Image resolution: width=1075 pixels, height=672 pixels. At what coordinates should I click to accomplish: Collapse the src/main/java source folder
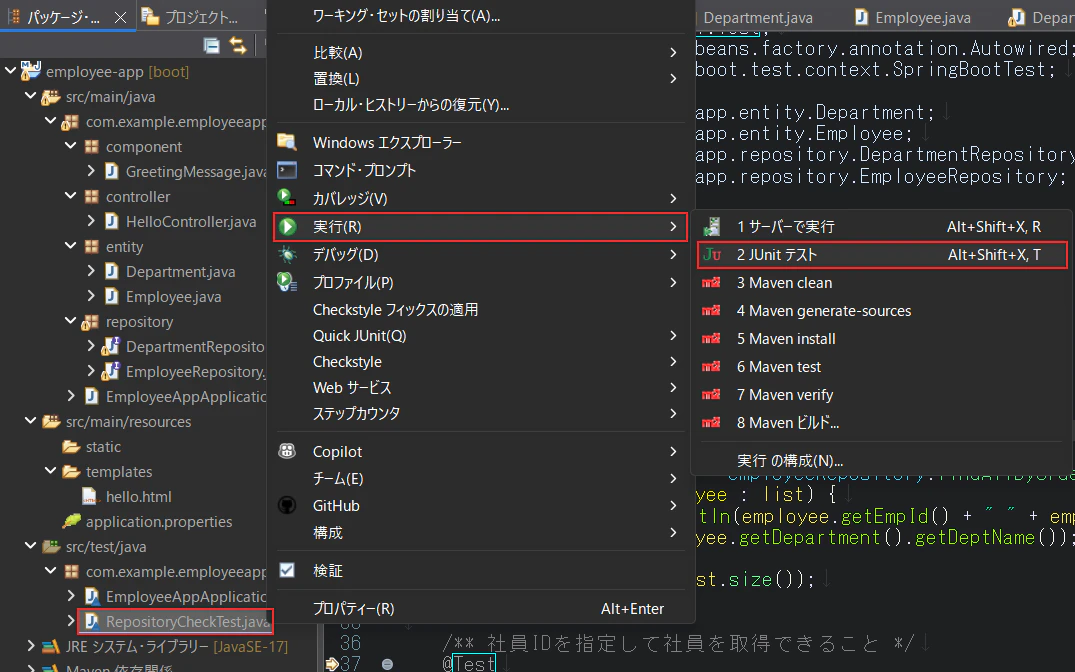[x=30, y=96]
